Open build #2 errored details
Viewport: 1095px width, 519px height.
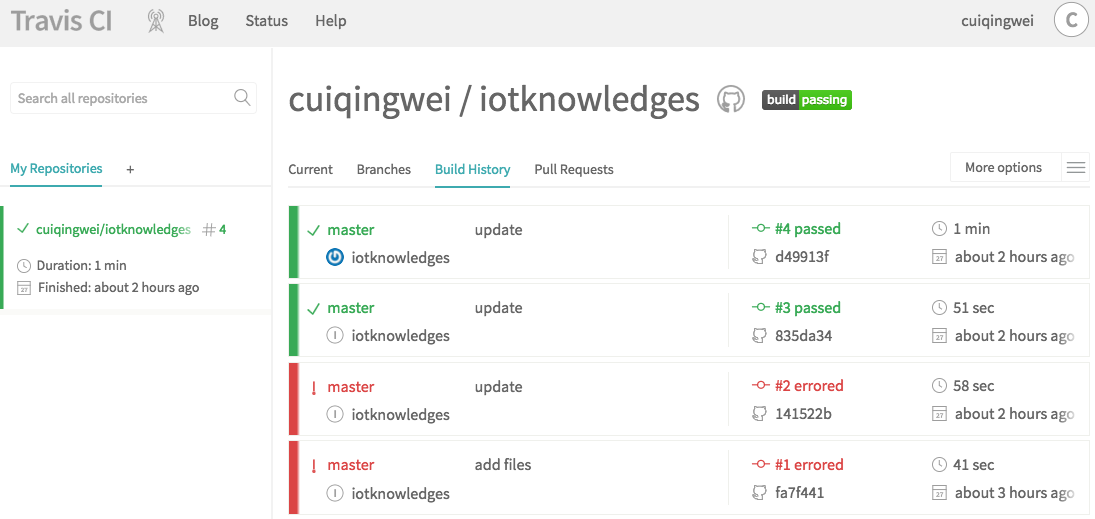[808, 386]
